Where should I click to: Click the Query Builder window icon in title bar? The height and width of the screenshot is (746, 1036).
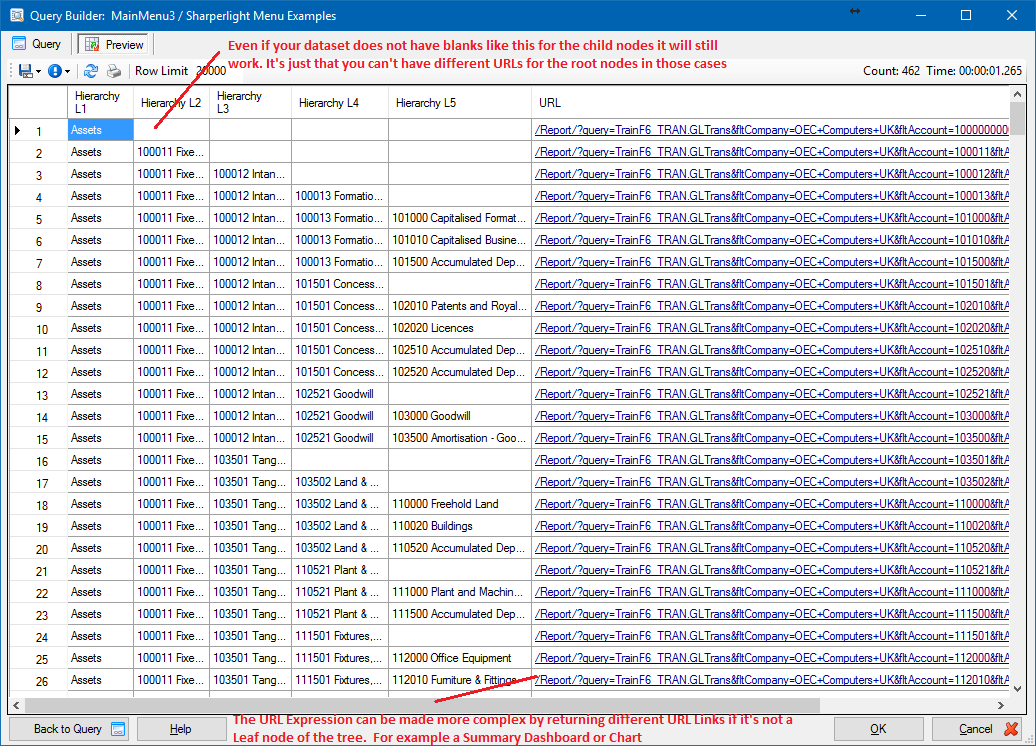[16, 15]
